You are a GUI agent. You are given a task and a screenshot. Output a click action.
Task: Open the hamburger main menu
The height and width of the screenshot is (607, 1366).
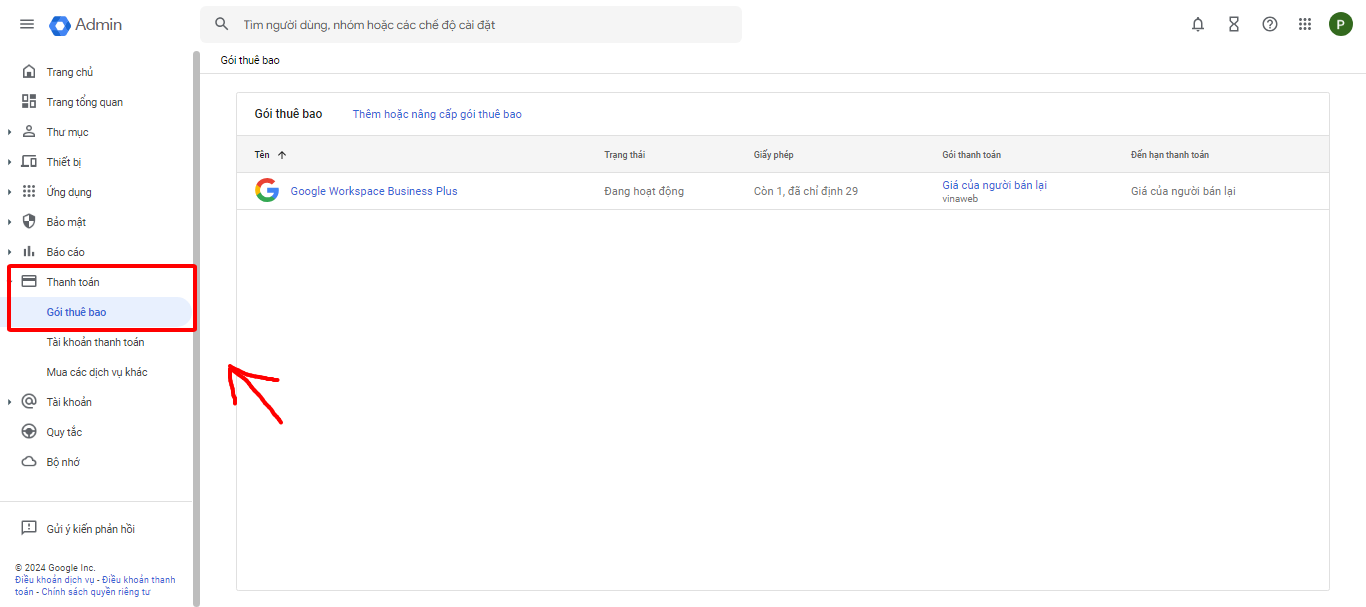coord(27,24)
